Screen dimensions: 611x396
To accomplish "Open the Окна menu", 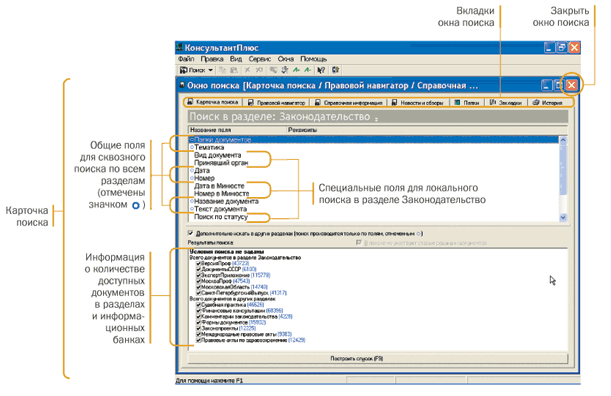I will point(286,59).
